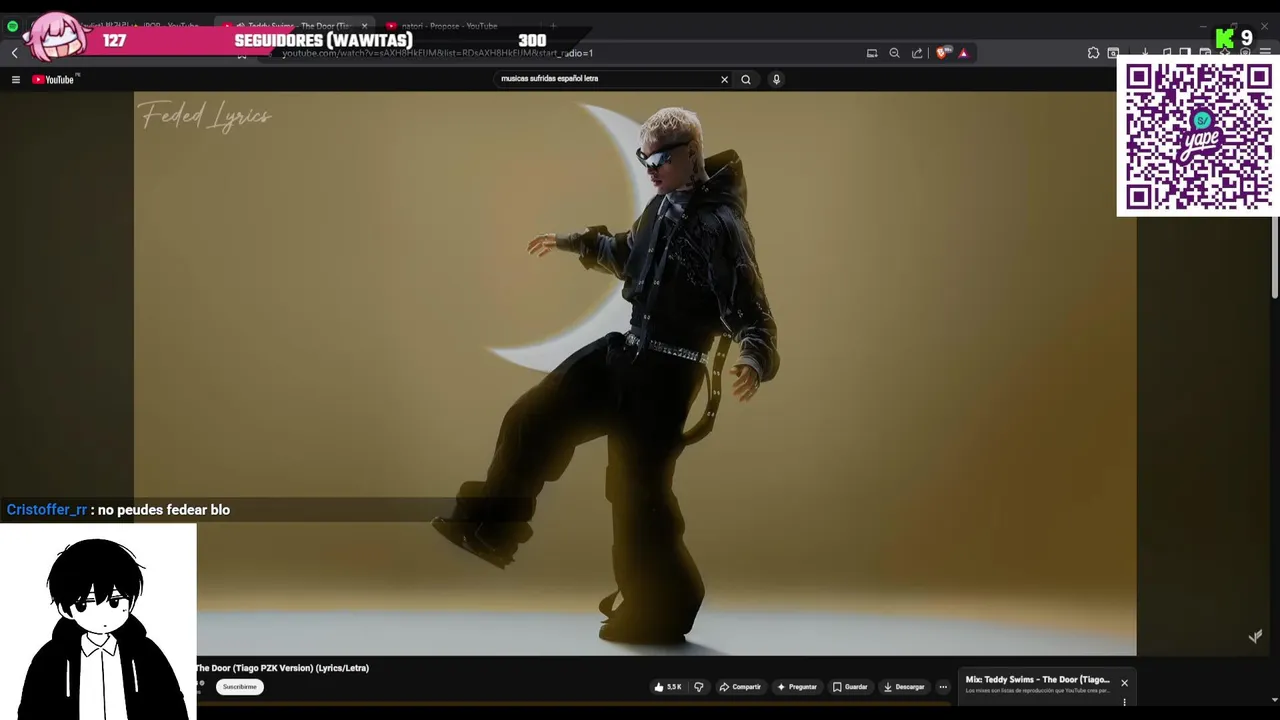Click the mini-player icon at video corner

coord(1256,636)
